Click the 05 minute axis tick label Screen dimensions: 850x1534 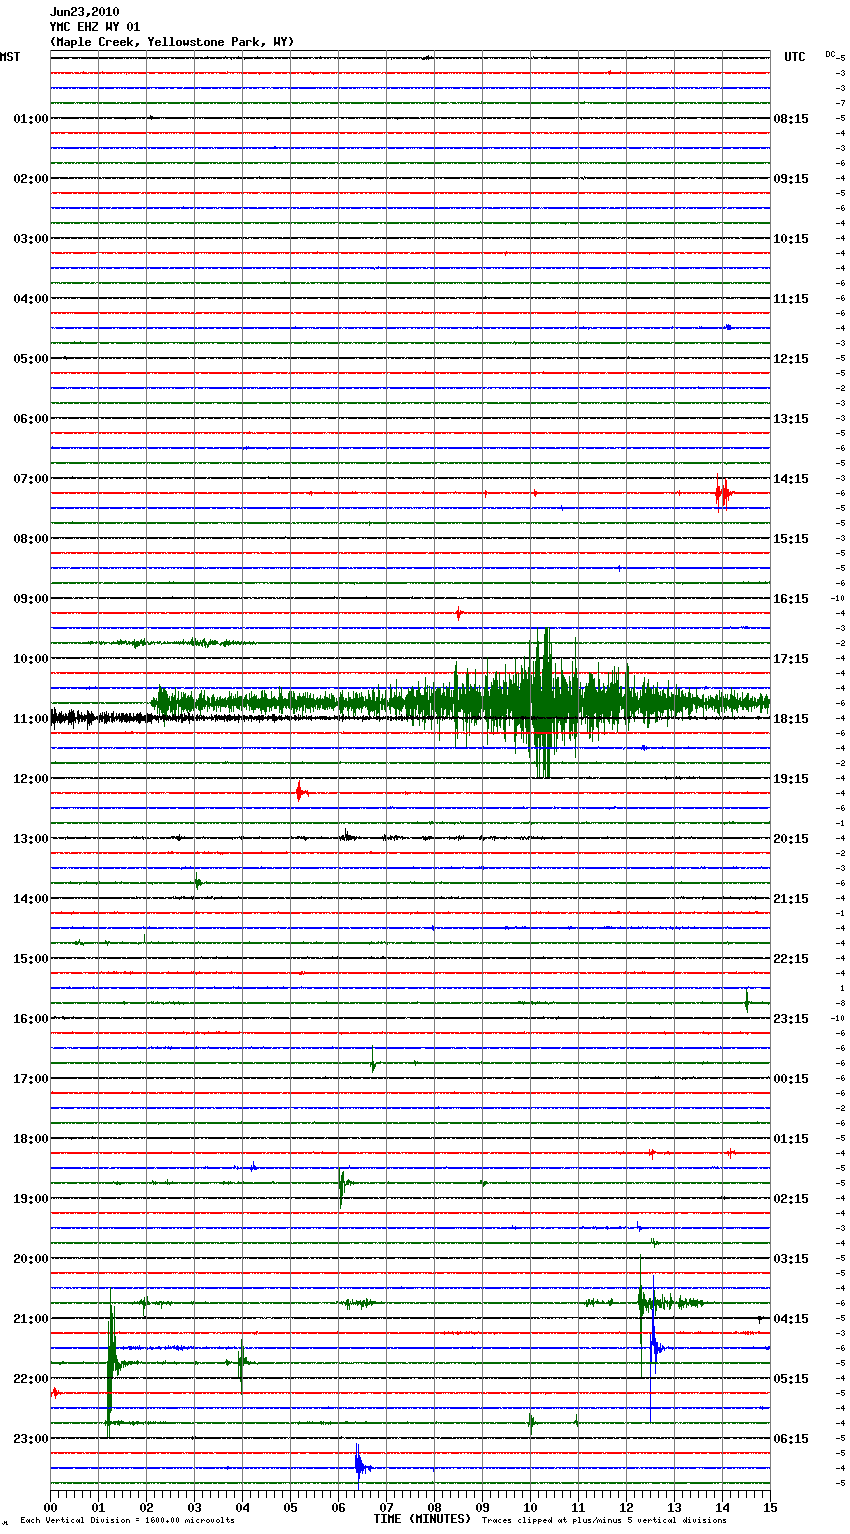[x=290, y=1507]
